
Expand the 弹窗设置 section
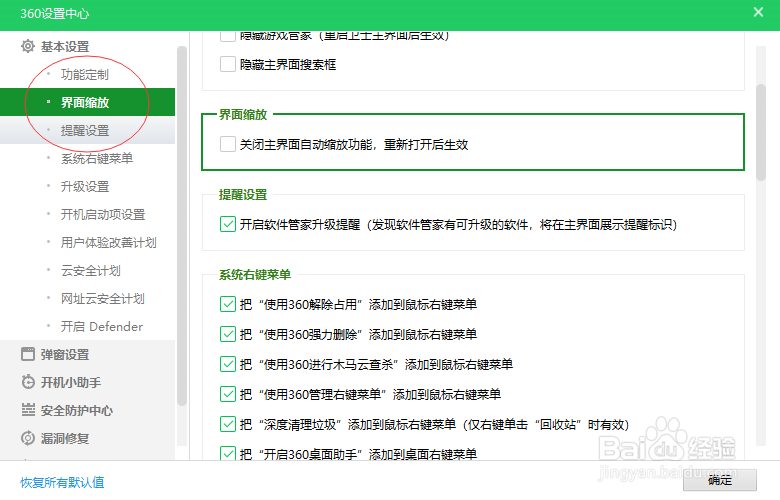click(x=65, y=355)
